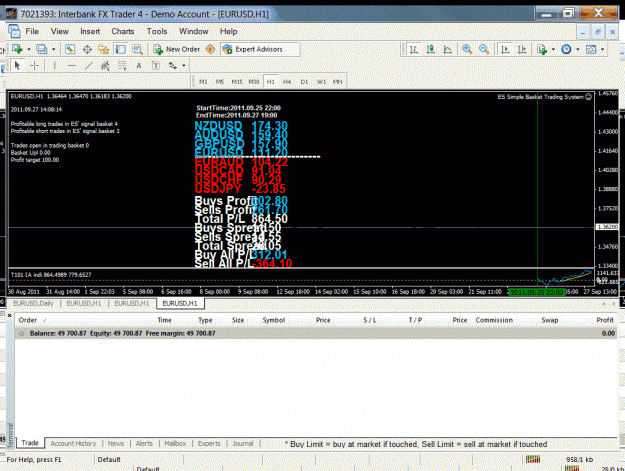Launch MetaEditor via the yellow diamond icon
This screenshot has width=625, height=471.
[x=210, y=49]
